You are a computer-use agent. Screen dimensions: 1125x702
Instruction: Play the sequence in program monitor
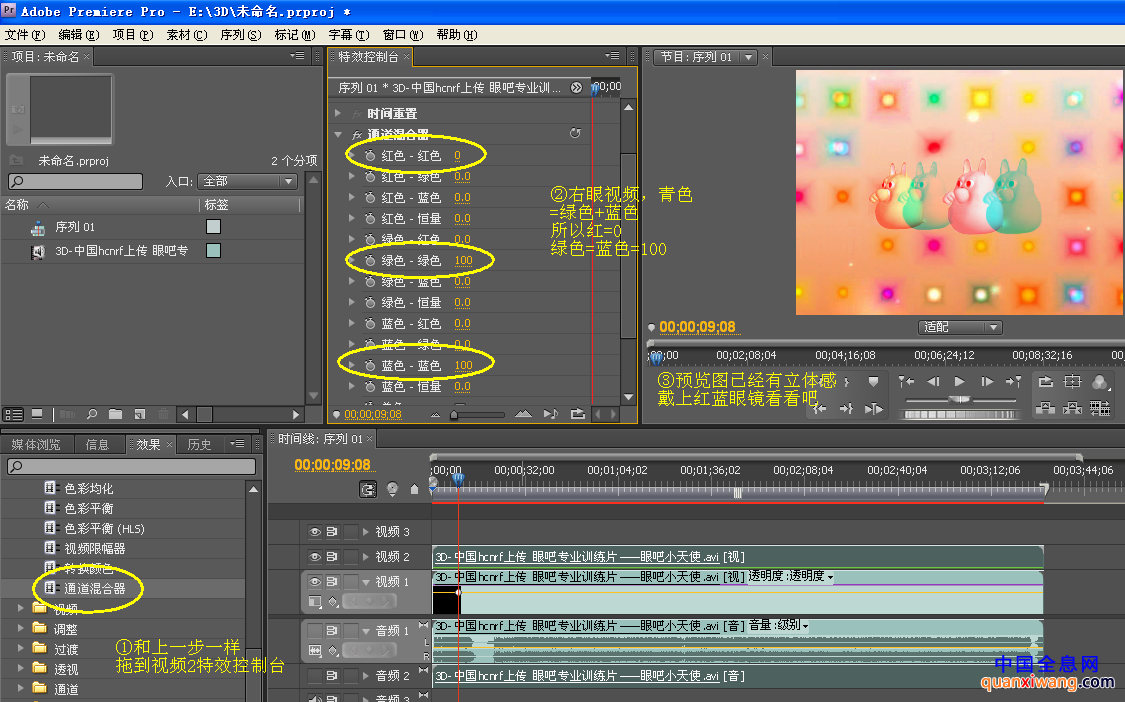coord(960,382)
